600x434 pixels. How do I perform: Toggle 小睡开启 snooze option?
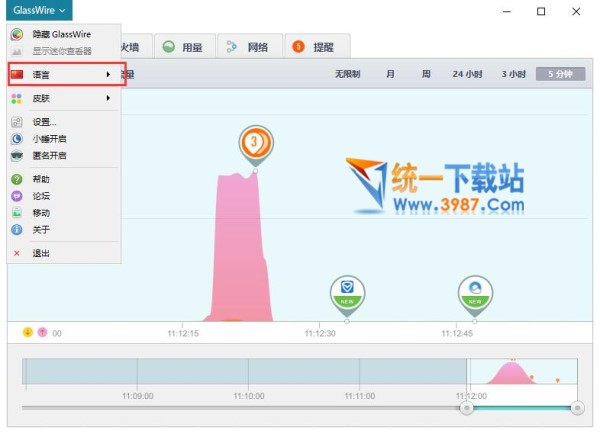[x=64, y=139]
